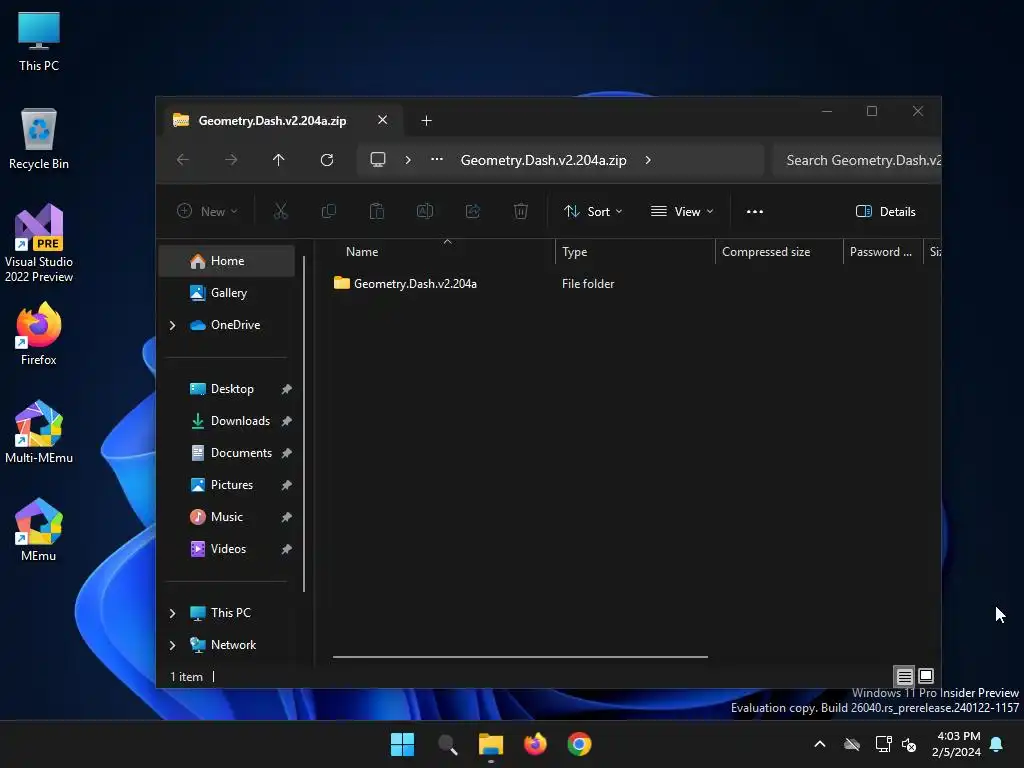Click the horizontal scrollbar in file list

[x=520, y=657]
